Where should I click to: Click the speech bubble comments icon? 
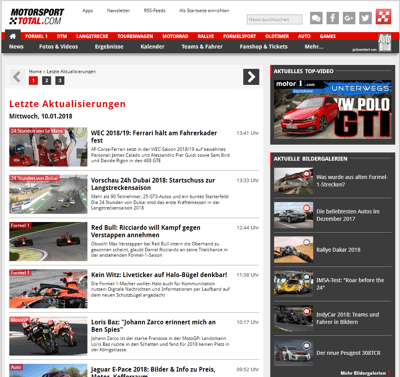pyautogui.click(x=316, y=18)
